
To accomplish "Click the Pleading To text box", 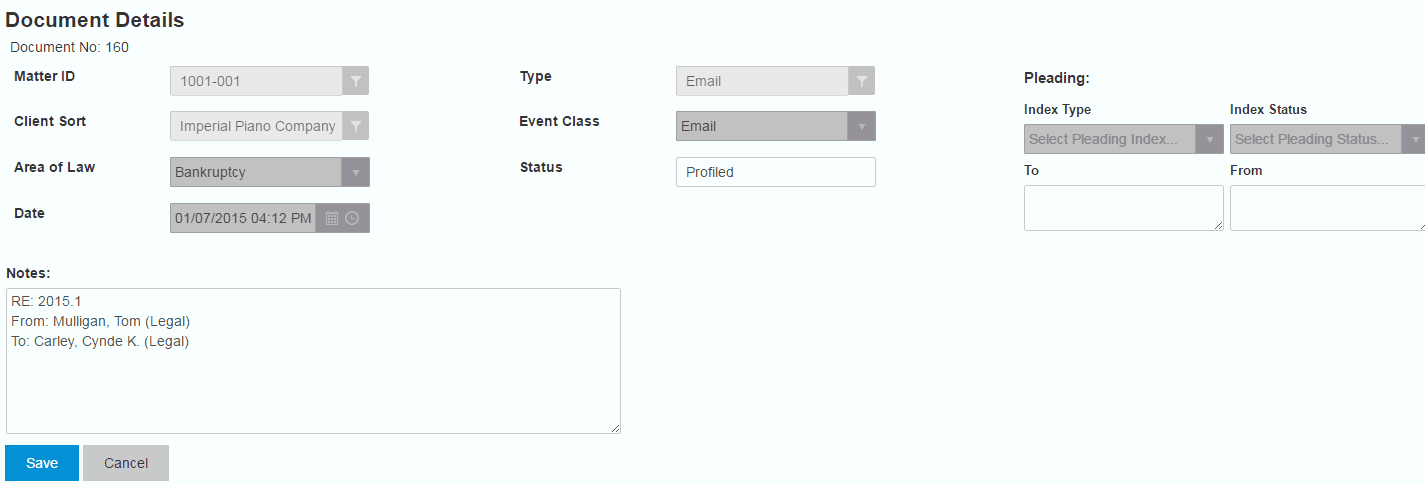I will (x=1123, y=208).
